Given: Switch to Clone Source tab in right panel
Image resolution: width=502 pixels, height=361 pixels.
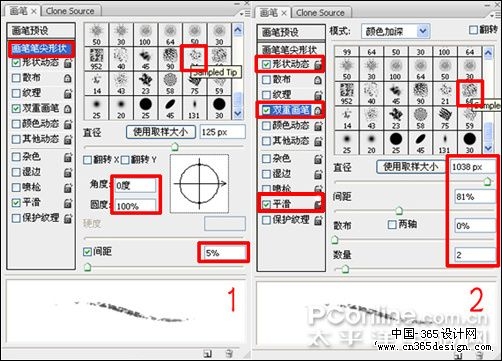Looking at the screenshot, I should [x=320, y=13].
